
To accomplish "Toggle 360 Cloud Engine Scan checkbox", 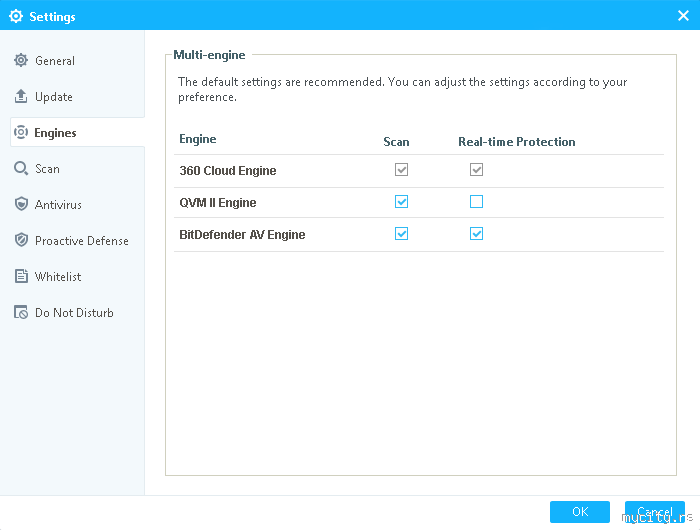I will point(401,170).
